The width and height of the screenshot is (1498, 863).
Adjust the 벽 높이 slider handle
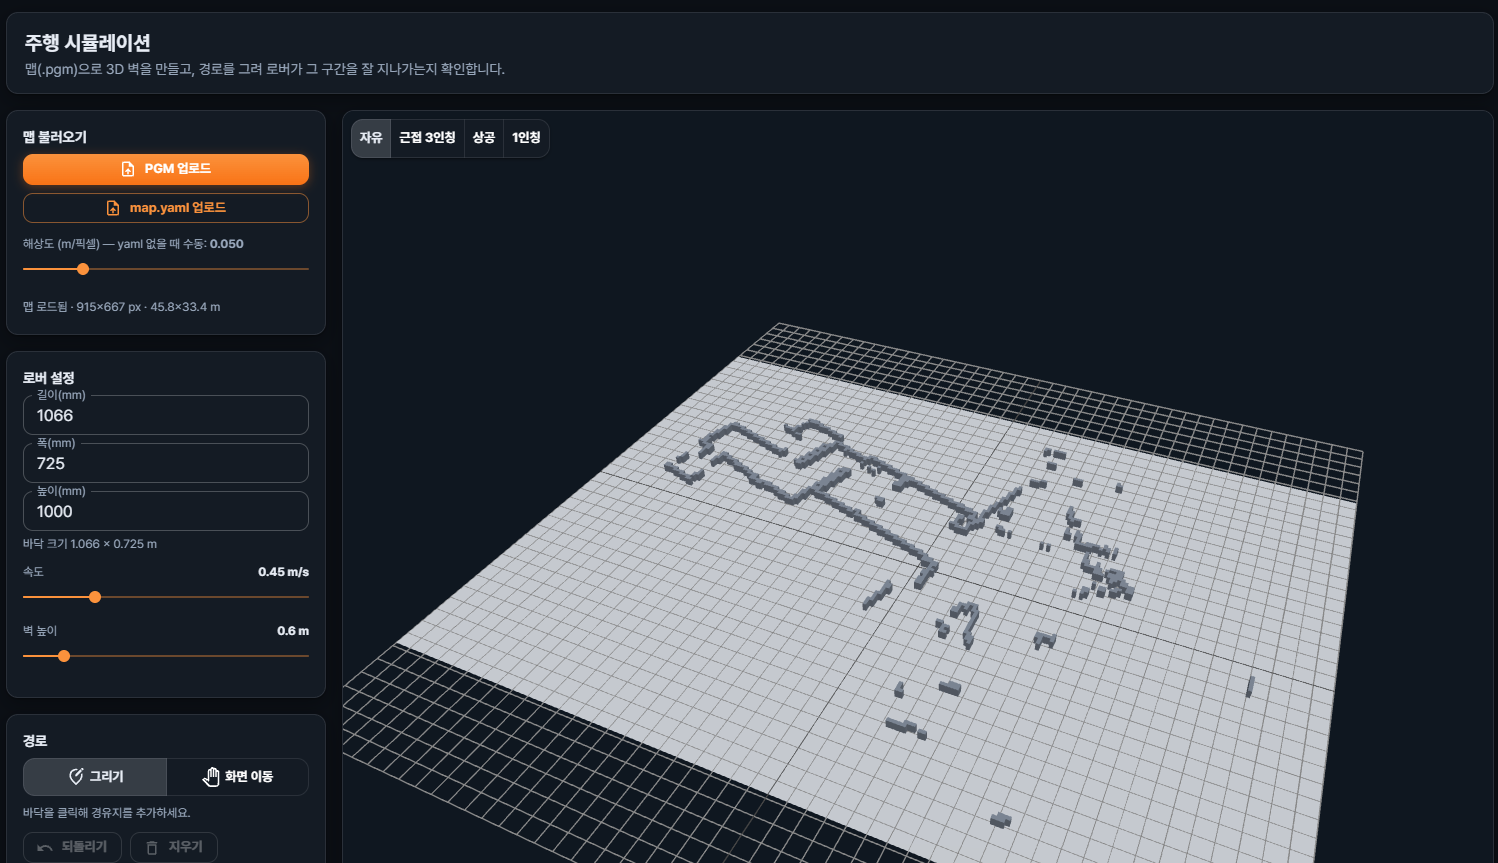point(64,656)
